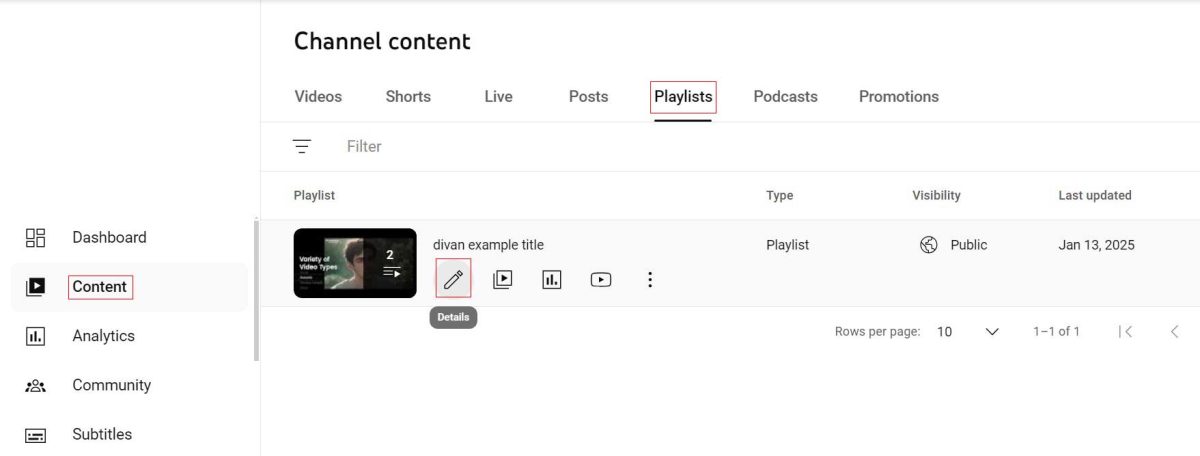Click the Filter input field
This screenshot has width=1200, height=456.
pos(364,146)
